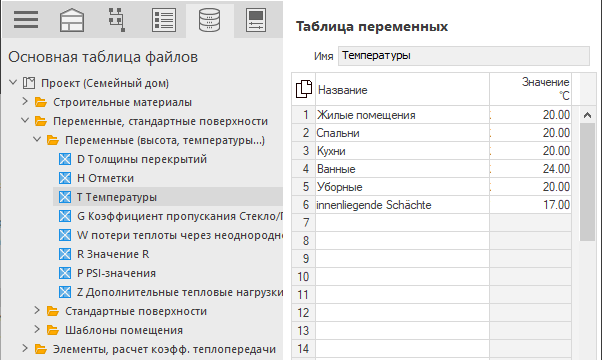Viewport: 602px width, 360px height.
Task: Open the building view icon
Action: [72, 20]
